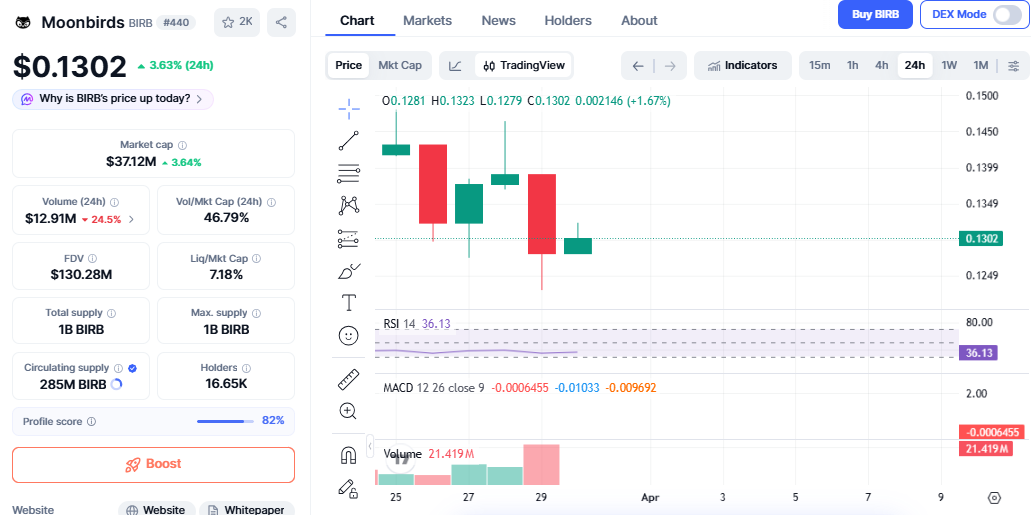Click the 0.1302 current price label
The width and height of the screenshot is (1031, 515).
980,239
